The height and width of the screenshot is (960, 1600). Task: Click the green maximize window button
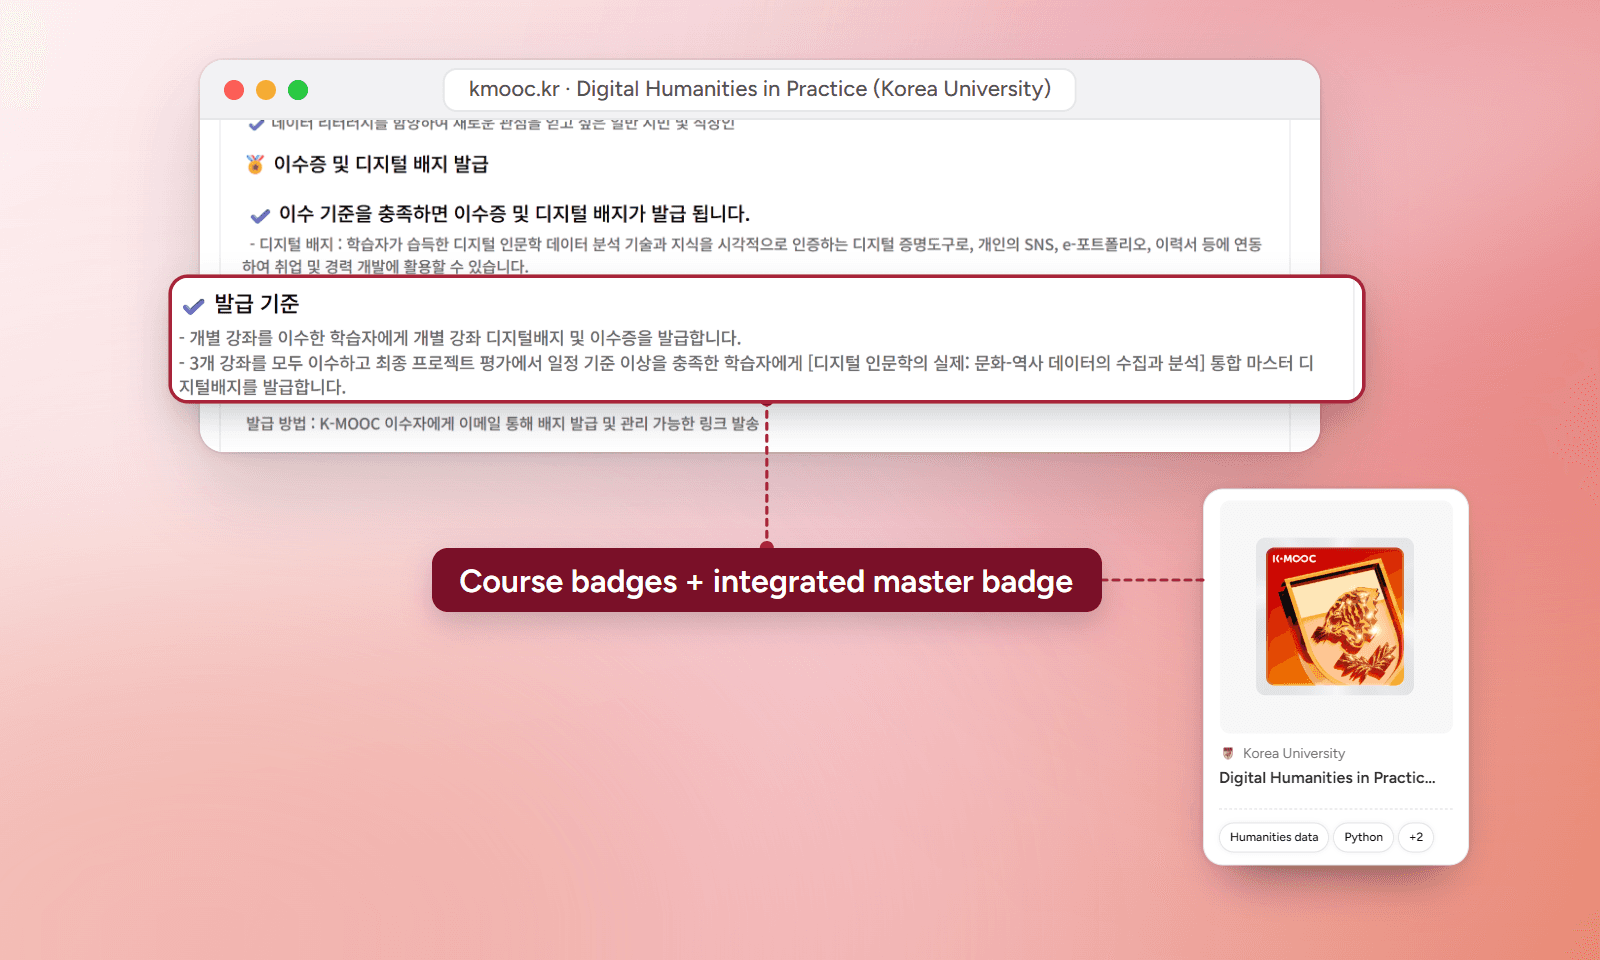(298, 90)
